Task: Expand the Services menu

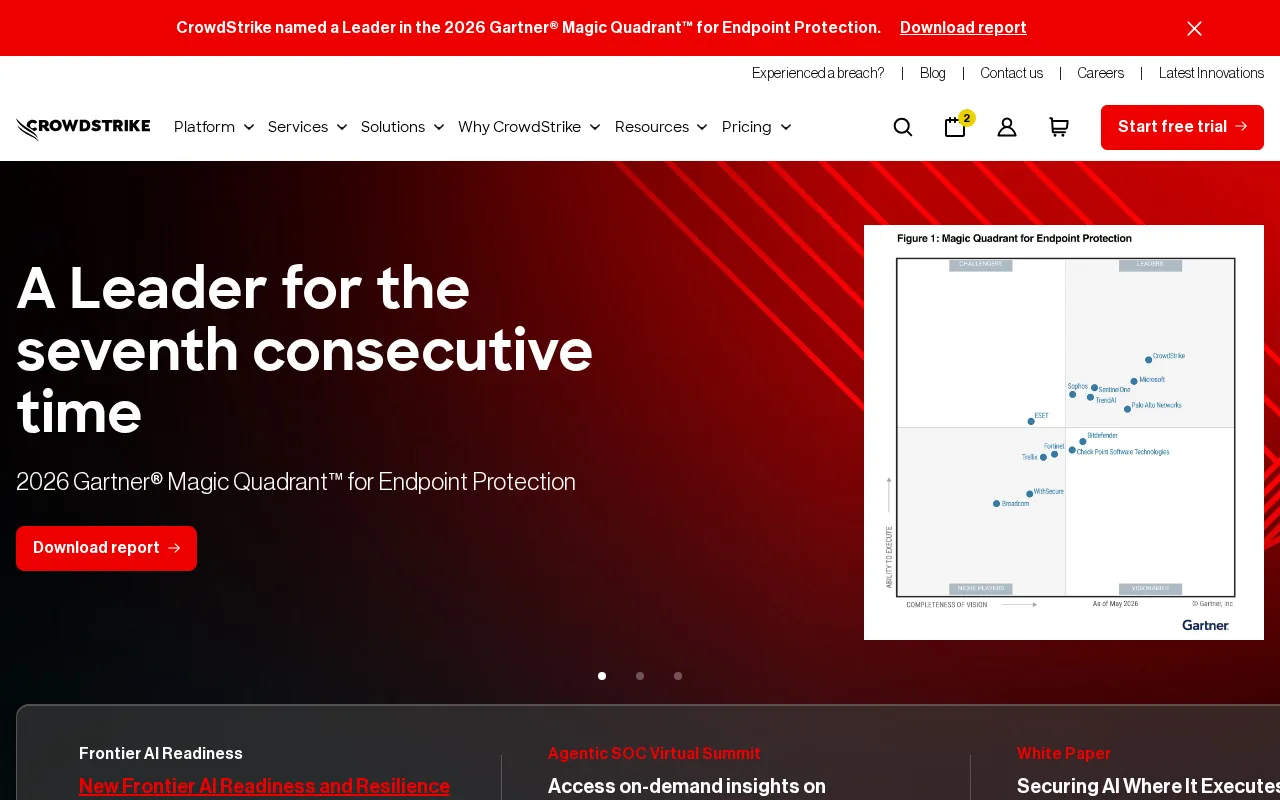Action: click(x=307, y=127)
